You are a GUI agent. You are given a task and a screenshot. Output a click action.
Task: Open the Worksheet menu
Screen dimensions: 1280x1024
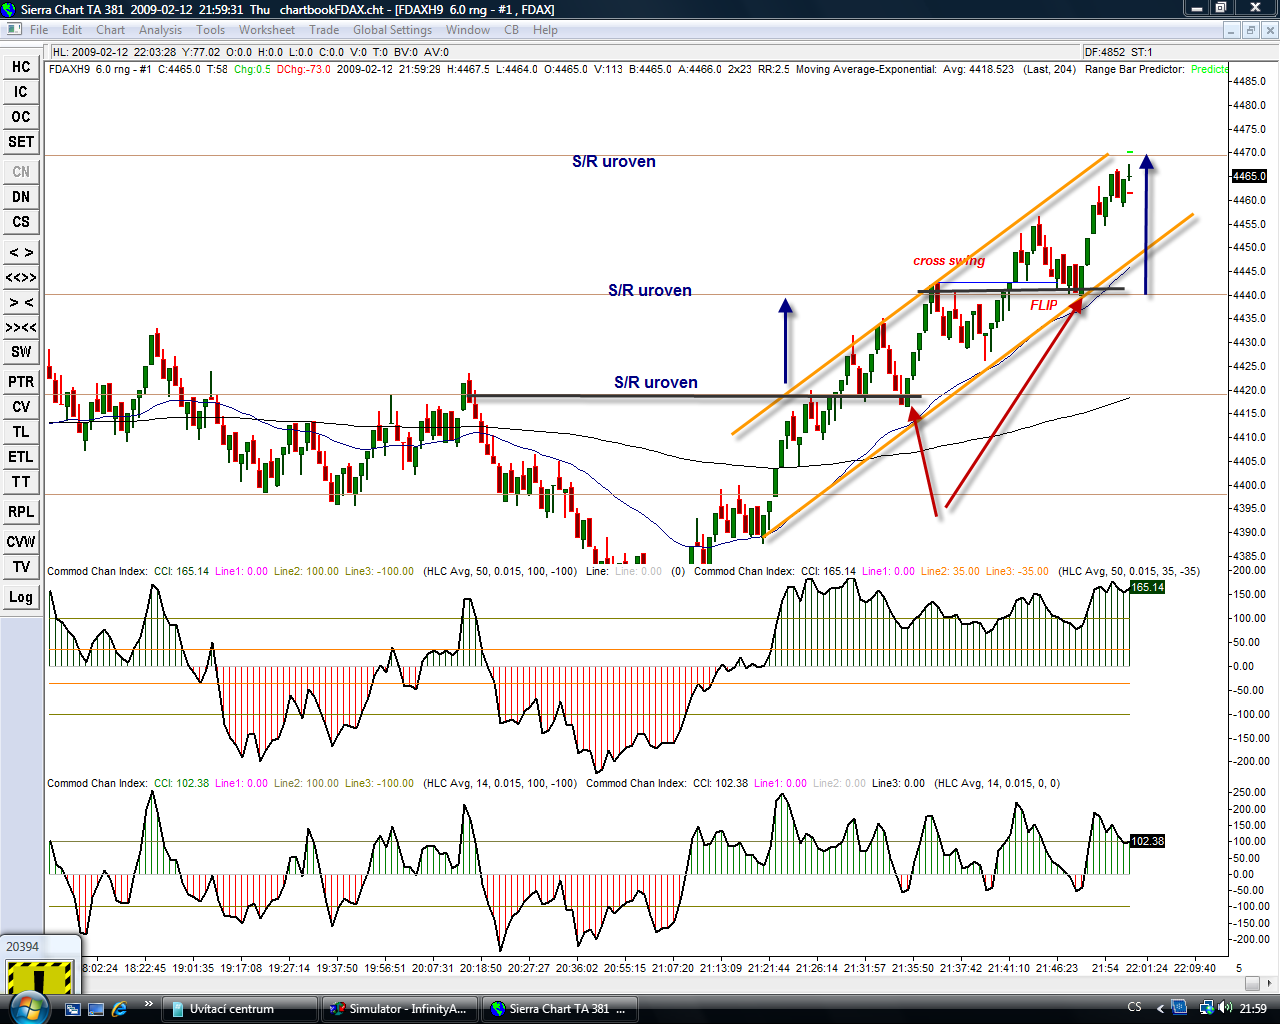(x=267, y=30)
